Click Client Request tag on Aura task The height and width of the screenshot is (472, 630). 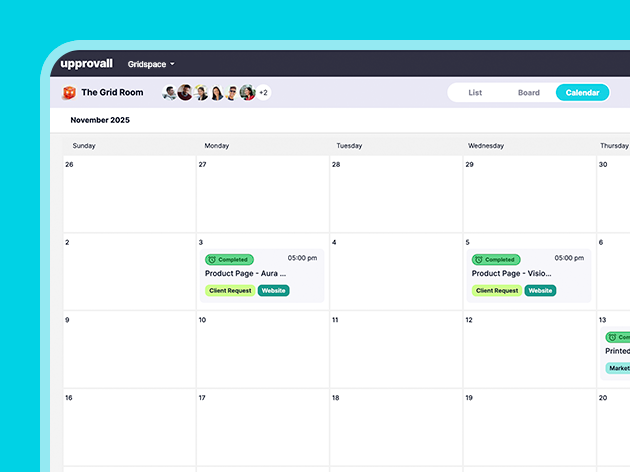click(x=230, y=290)
